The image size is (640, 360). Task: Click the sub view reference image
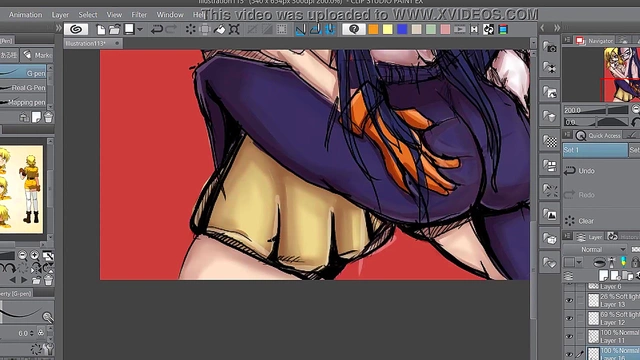(x=21, y=189)
